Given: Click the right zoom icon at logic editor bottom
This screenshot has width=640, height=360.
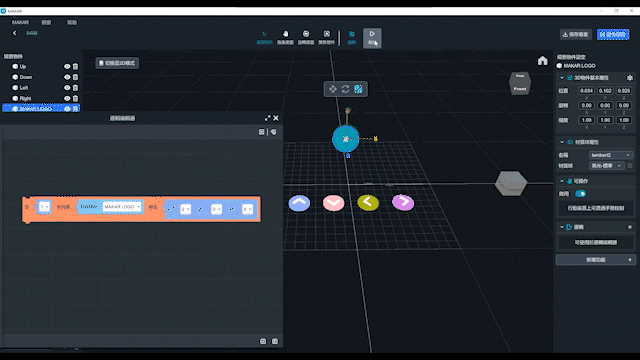Looking at the screenshot, I should 275,341.
